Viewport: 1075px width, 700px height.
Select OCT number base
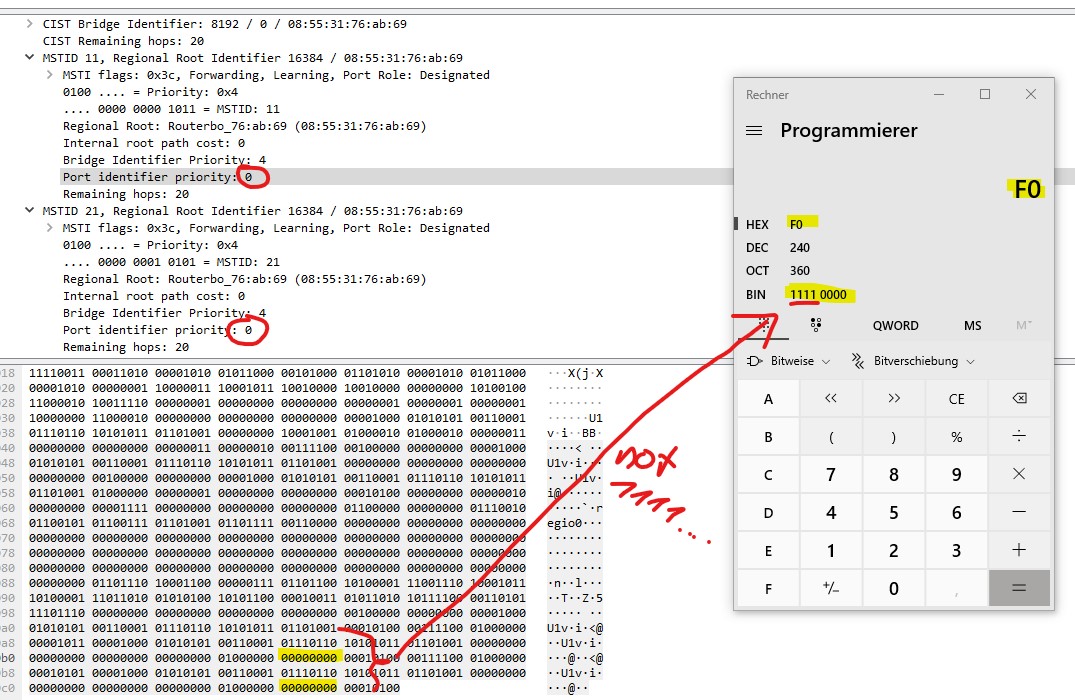click(x=894, y=271)
